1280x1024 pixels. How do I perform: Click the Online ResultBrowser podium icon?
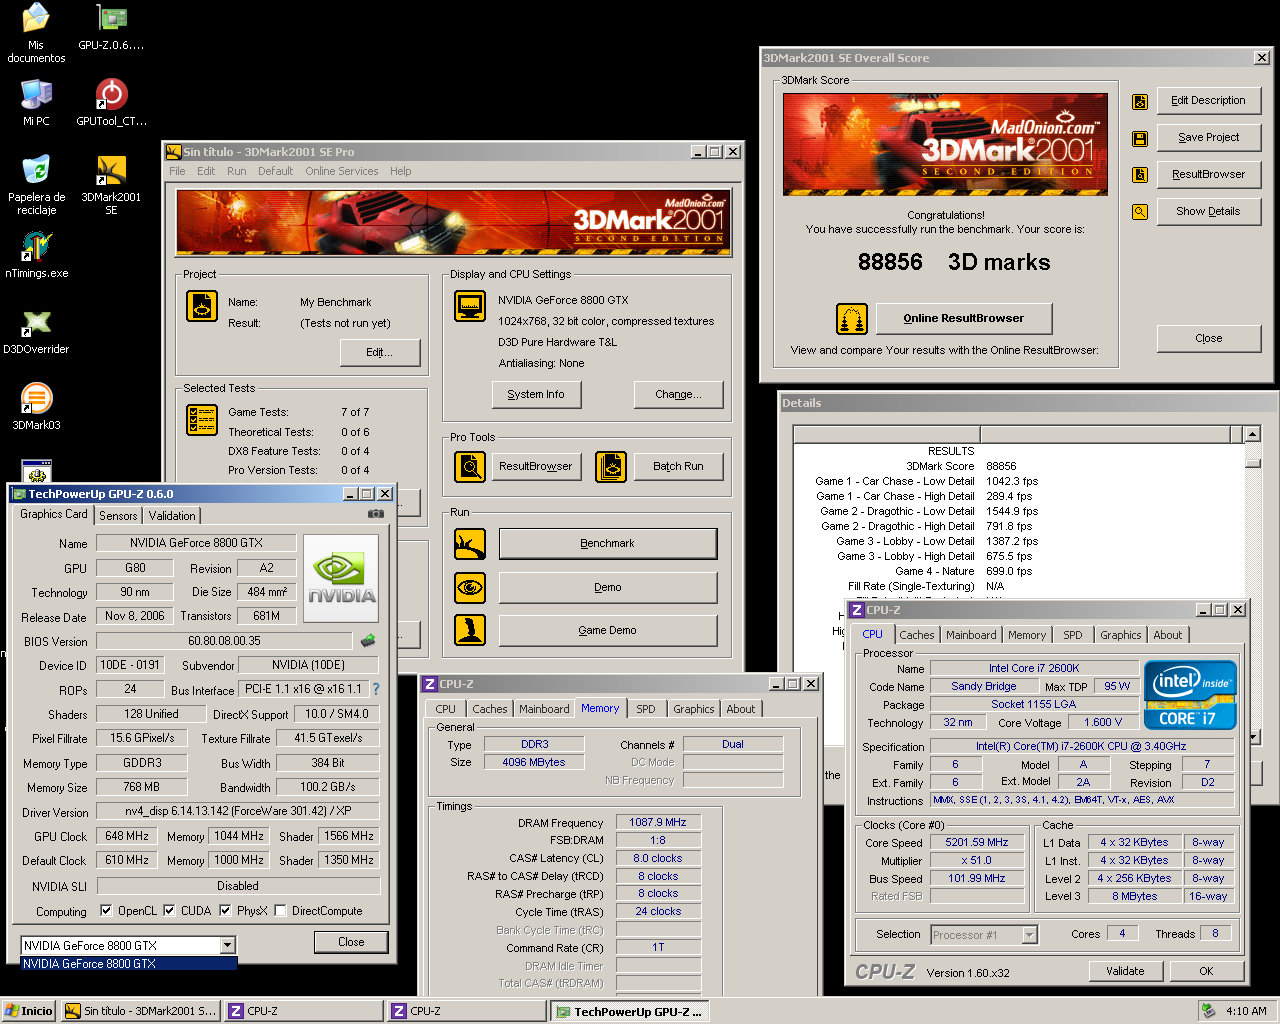pos(852,319)
